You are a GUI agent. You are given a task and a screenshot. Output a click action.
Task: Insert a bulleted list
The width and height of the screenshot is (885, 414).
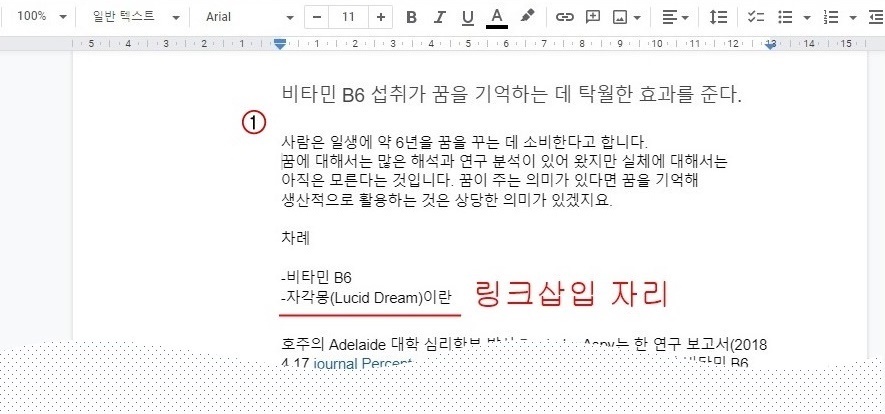coord(785,17)
